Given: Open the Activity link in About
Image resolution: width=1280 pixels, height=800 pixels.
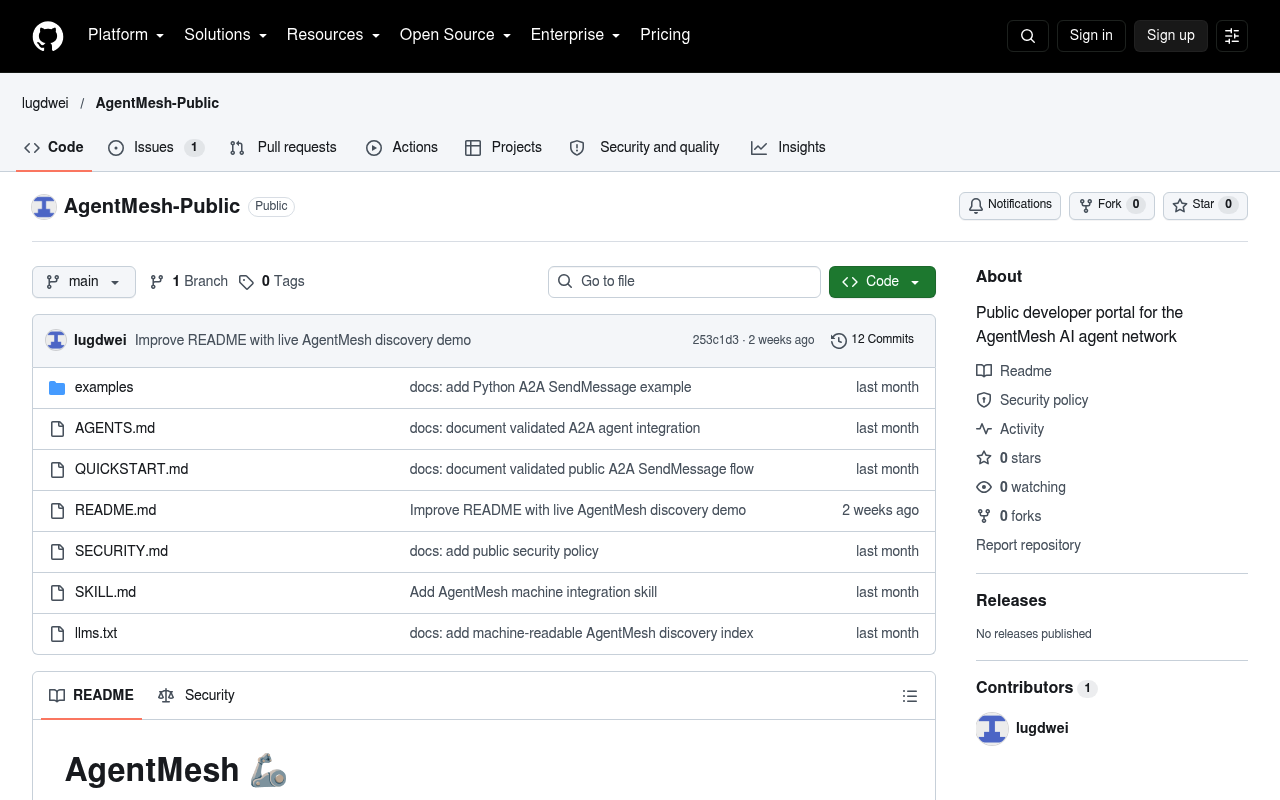Looking at the screenshot, I should point(1010,429).
